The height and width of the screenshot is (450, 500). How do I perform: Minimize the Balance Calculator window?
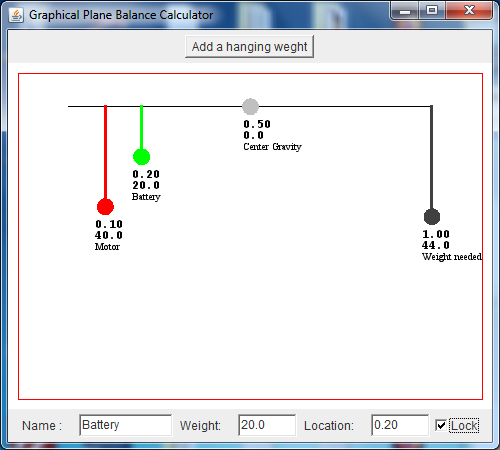(405, 11)
